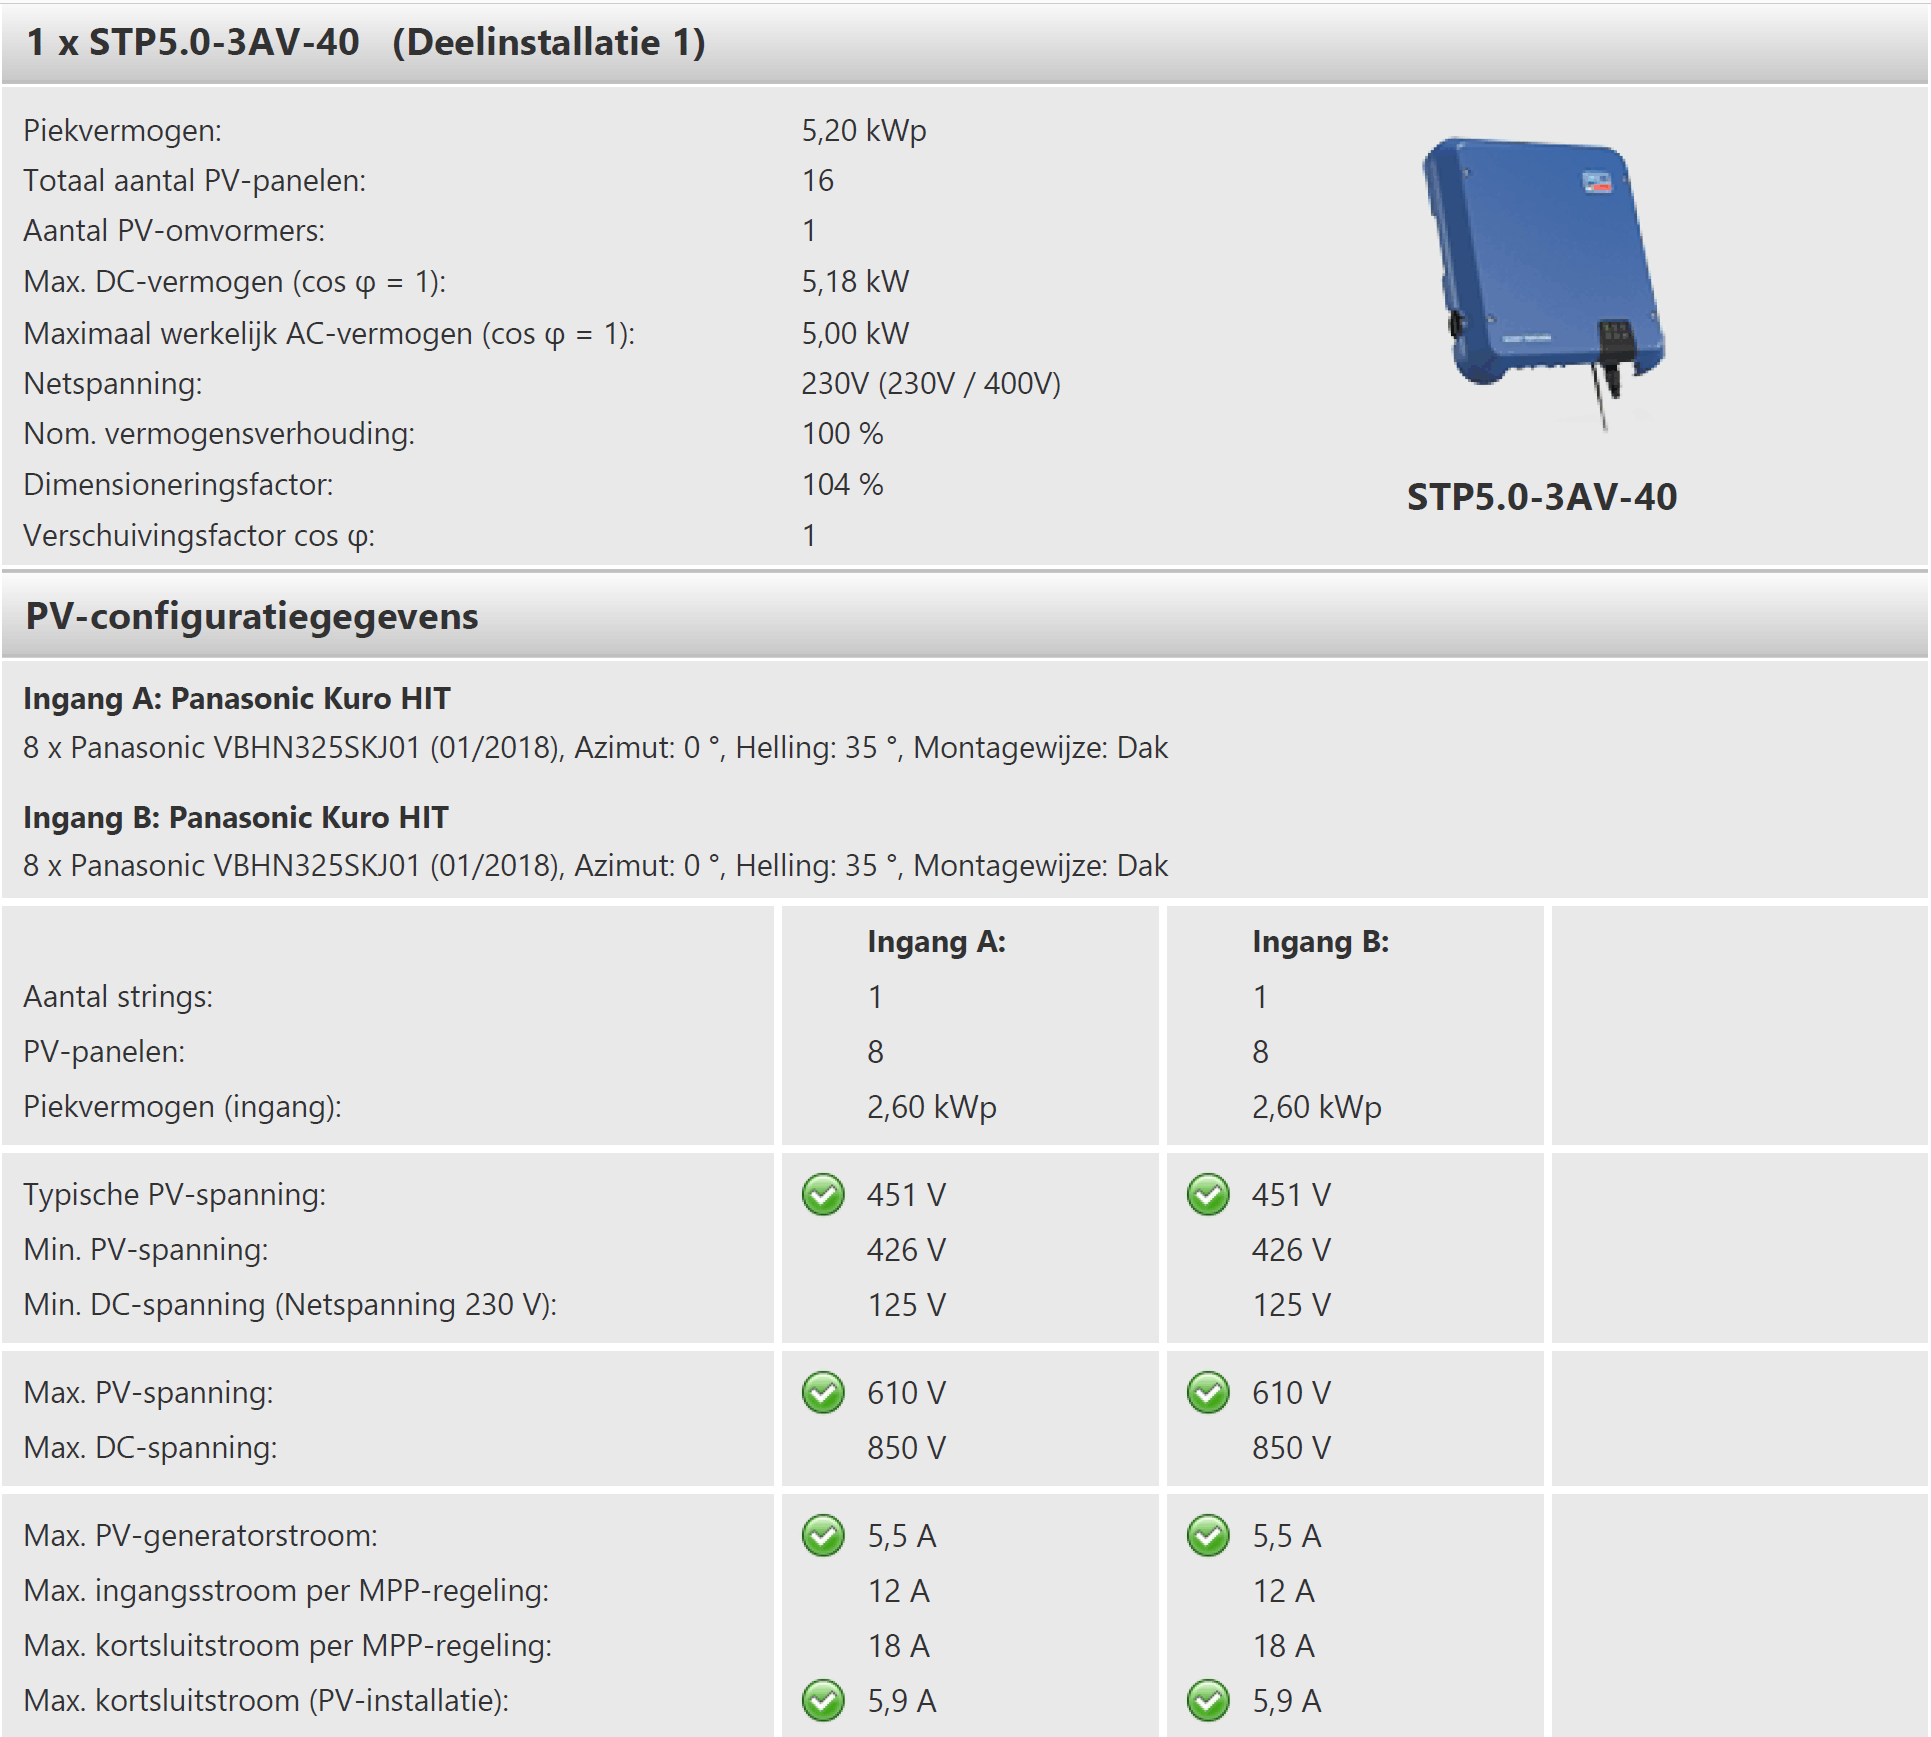Click the Max. DC-spanning 850 V under Ingang A

[906, 1447]
